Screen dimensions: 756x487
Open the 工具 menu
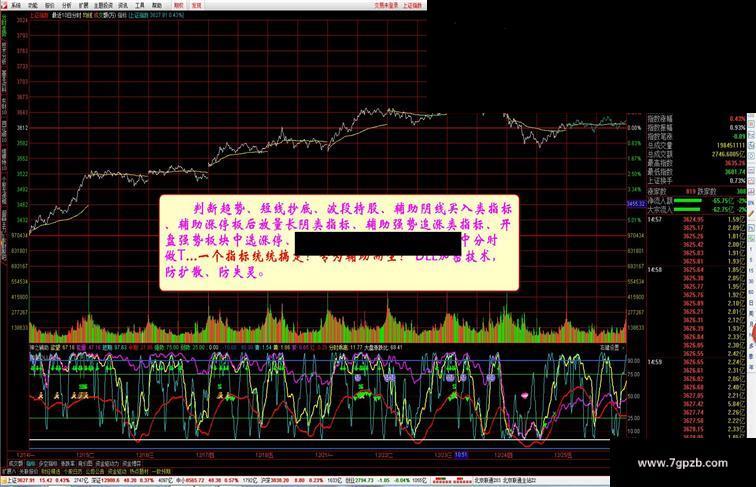point(140,5)
